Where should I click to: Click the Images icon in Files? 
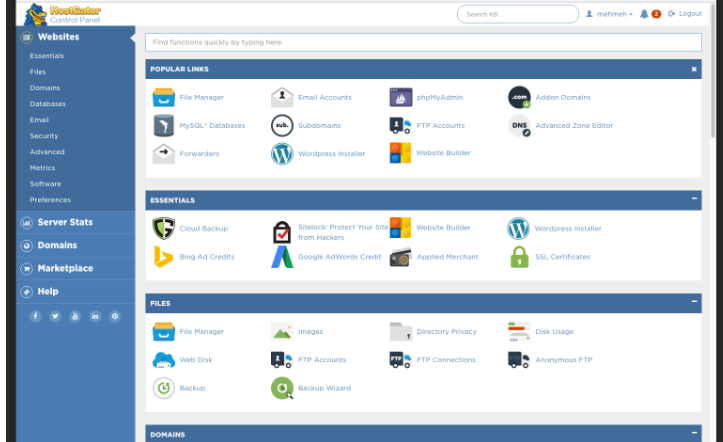(x=282, y=331)
